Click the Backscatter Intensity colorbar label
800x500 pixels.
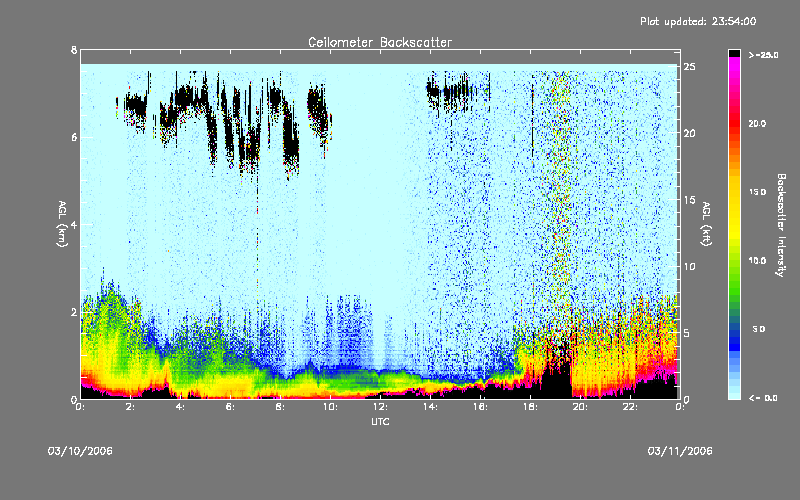point(780,223)
